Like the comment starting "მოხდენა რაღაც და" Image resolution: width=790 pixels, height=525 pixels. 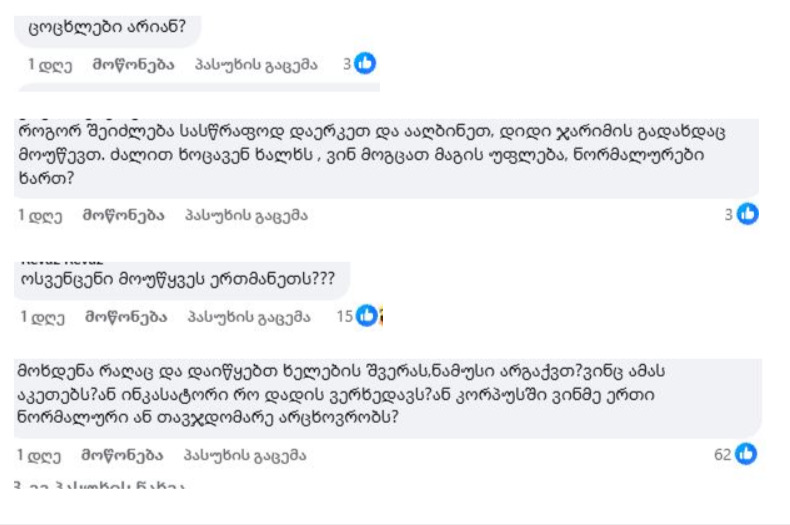[x=122, y=455]
